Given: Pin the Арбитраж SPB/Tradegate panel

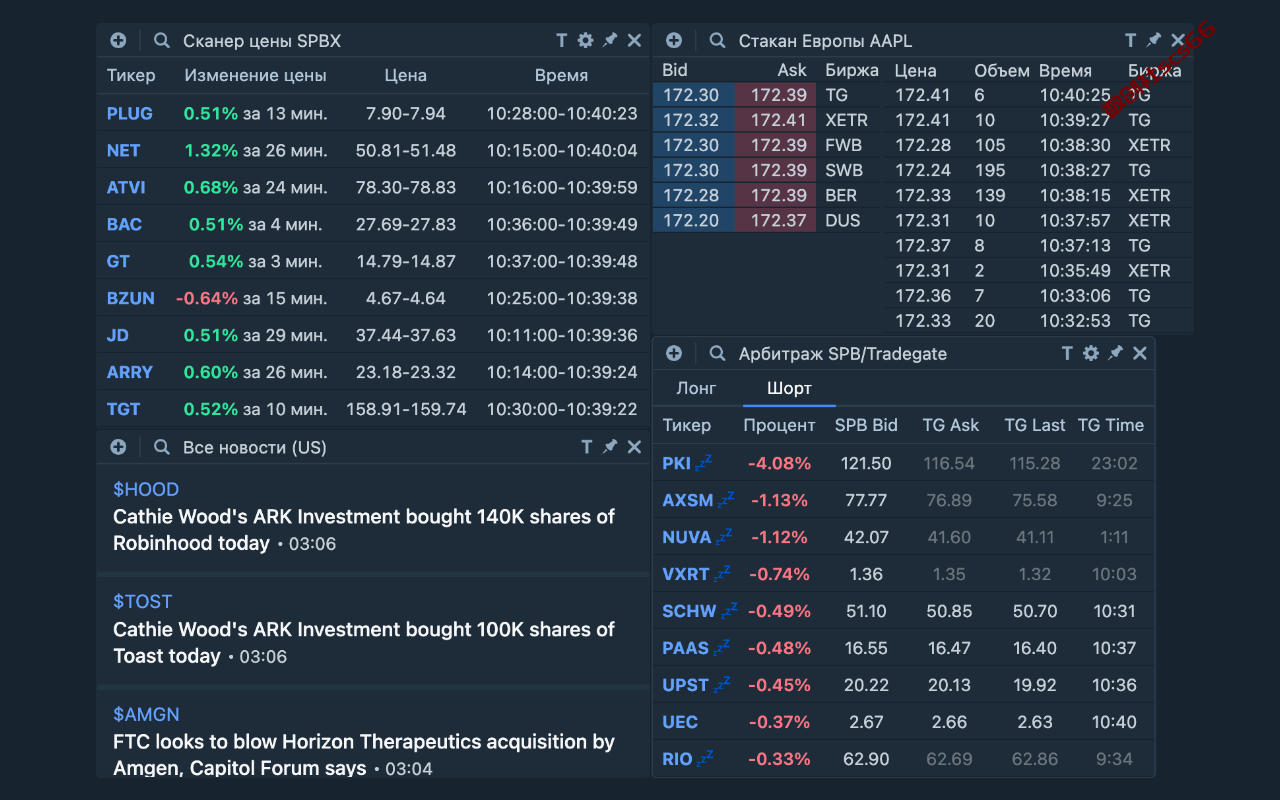Looking at the screenshot, I should pos(1115,353).
